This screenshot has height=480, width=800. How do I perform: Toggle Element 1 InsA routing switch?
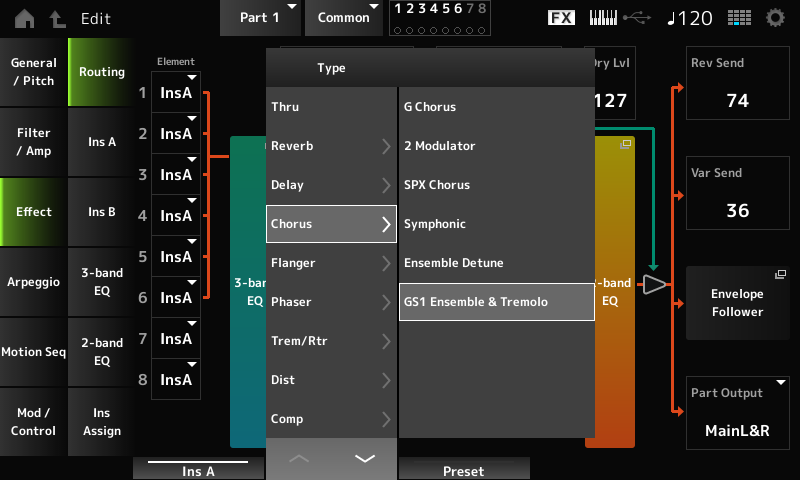click(x=176, y=92)
